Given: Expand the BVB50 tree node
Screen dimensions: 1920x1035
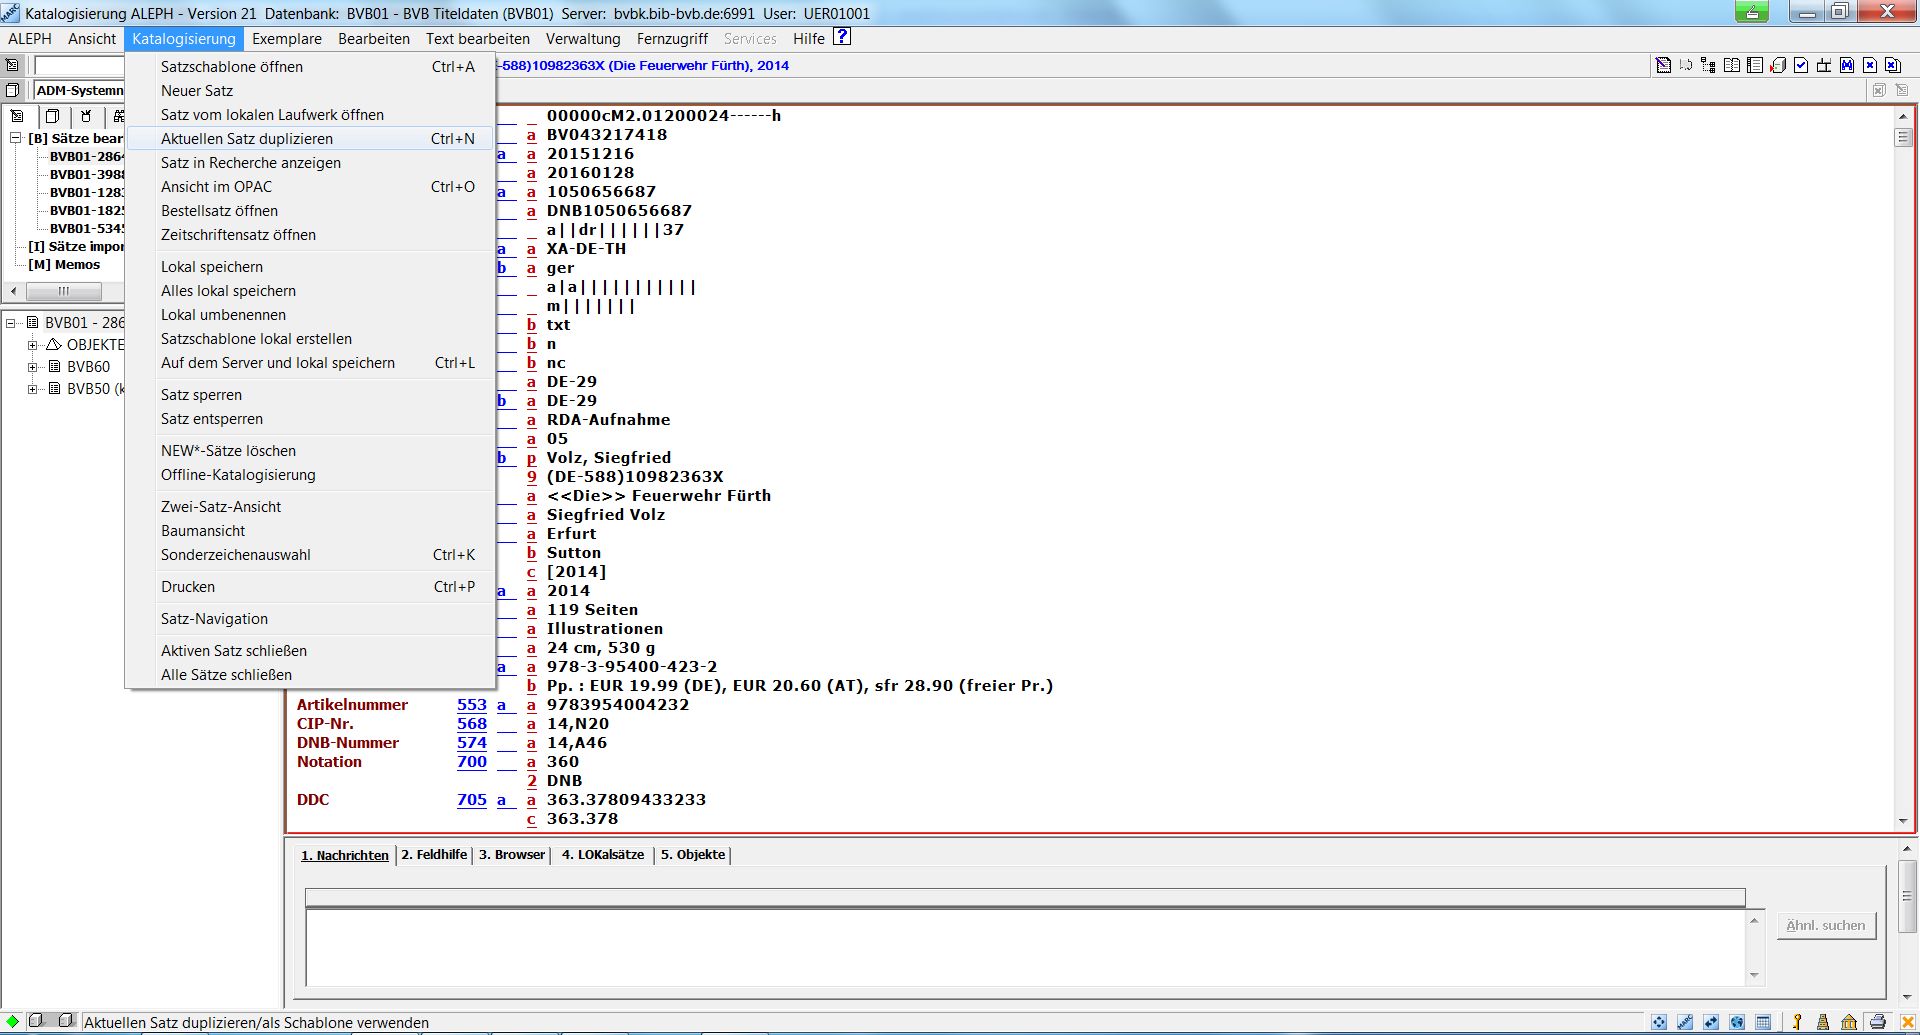Looking at the screenshot, I should pos(32,389).
